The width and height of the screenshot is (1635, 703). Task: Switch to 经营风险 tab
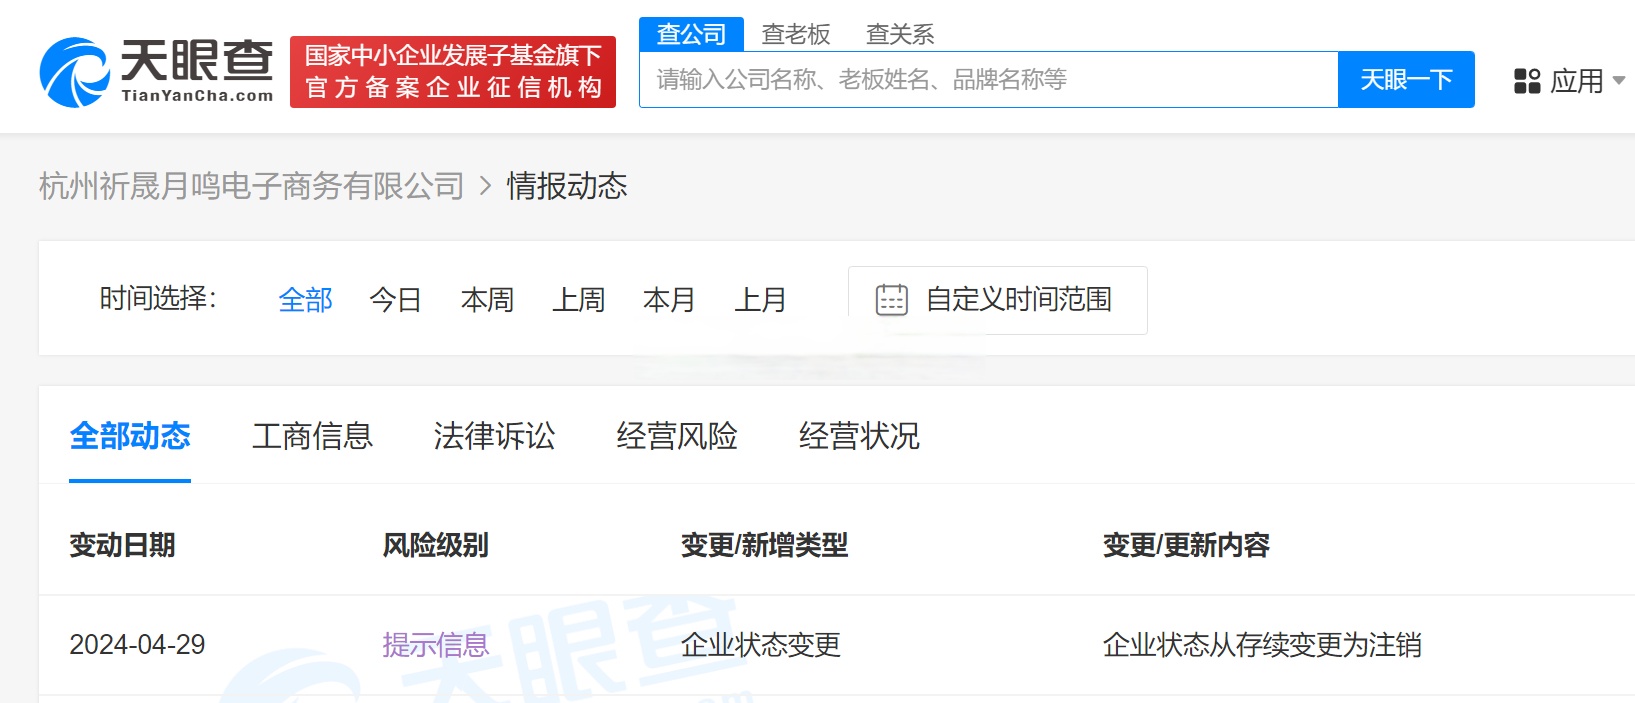click(x=677, y=436)
